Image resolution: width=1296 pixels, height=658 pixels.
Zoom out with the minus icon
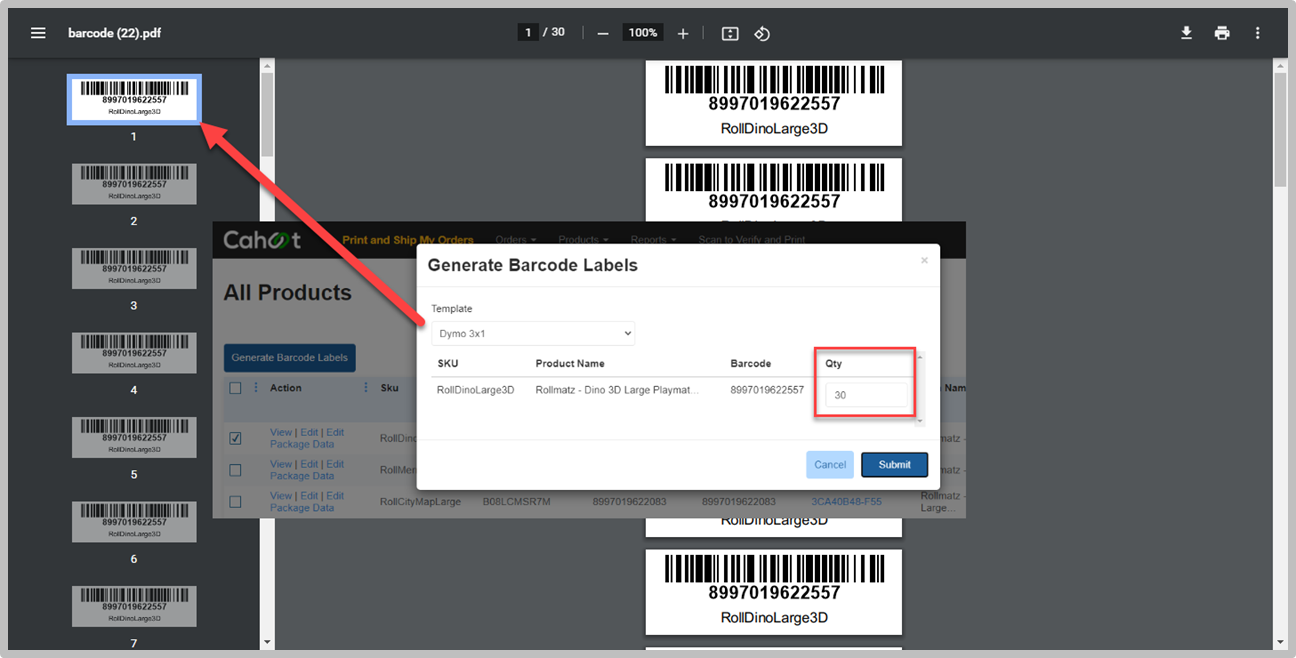603,33
